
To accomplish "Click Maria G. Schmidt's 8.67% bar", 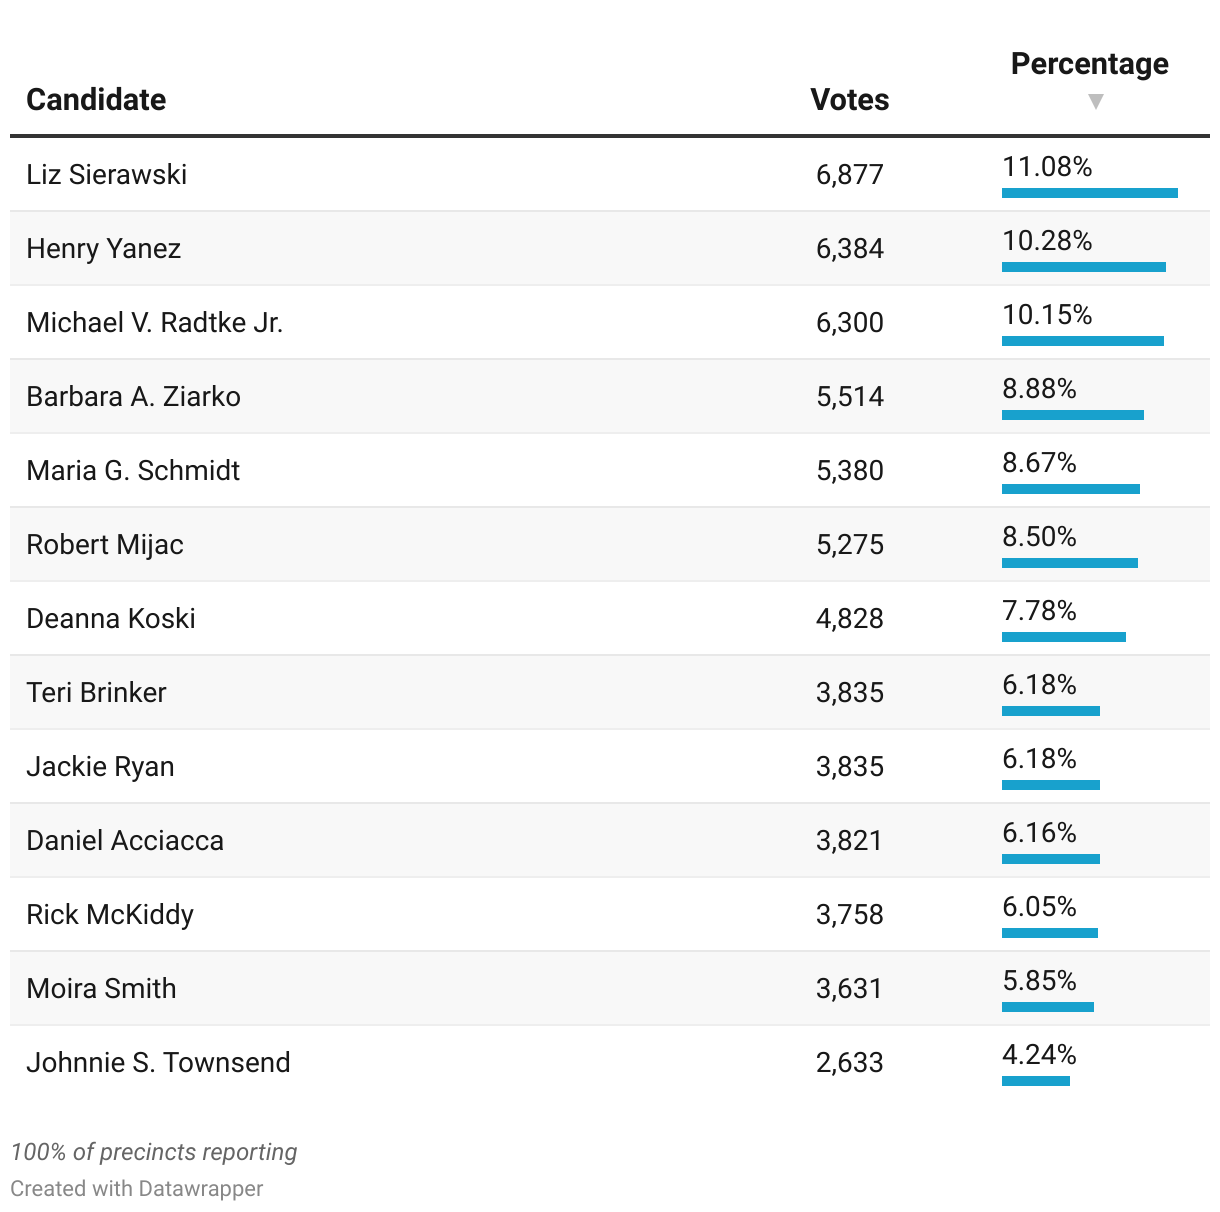I will [1070, 489].
